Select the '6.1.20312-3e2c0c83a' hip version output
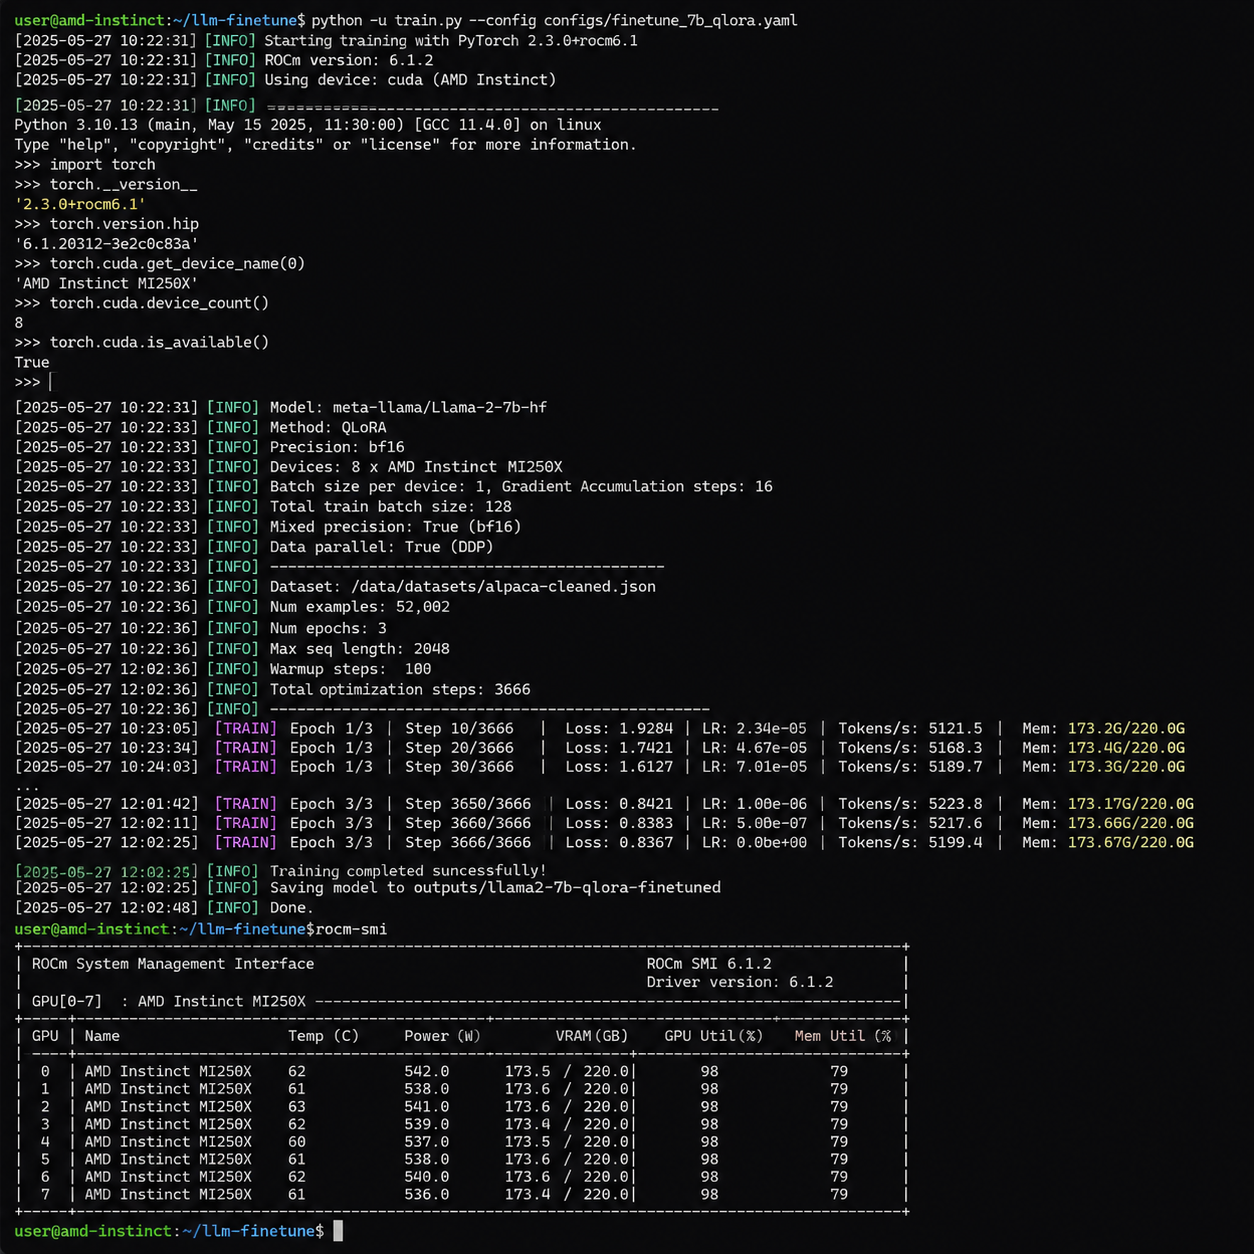The height and width of the screenshot is (1254, 1254). 106,244
